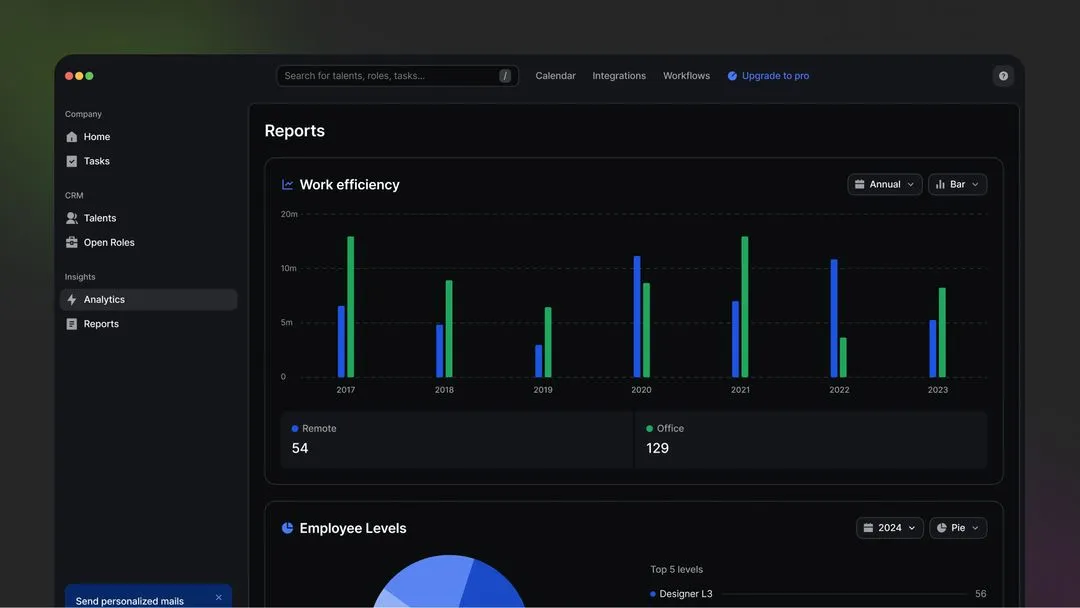Image resolution: width=1080 pixels, height=608 pixels.
Task: Toggle the Designer L3 legend marker
Action: 655,593
